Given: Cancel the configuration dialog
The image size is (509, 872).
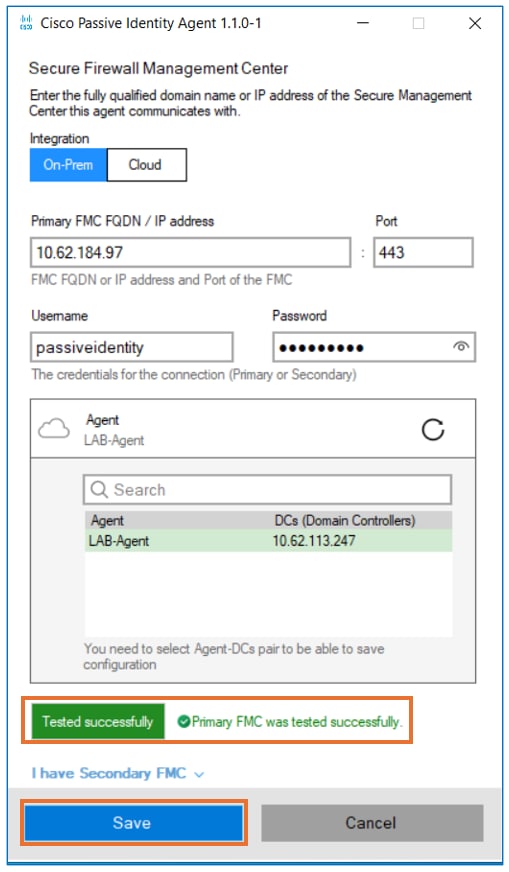Looking at the screenshot, I should 372,823.
